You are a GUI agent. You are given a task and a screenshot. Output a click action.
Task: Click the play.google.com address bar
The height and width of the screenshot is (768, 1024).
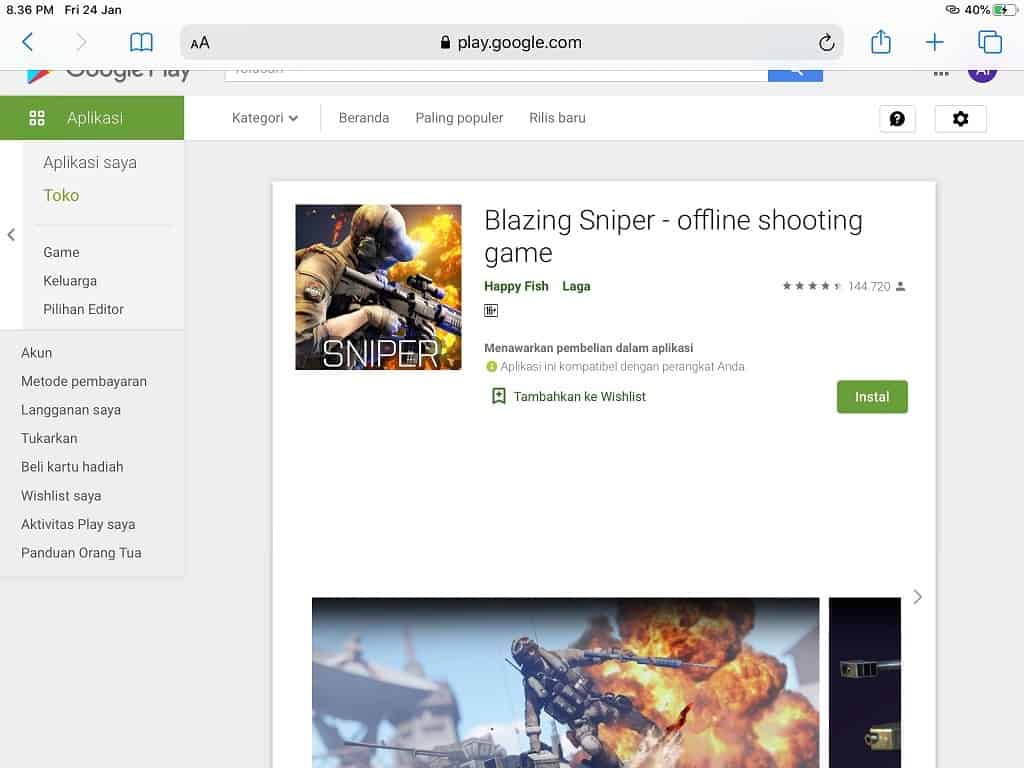point(511,42)
